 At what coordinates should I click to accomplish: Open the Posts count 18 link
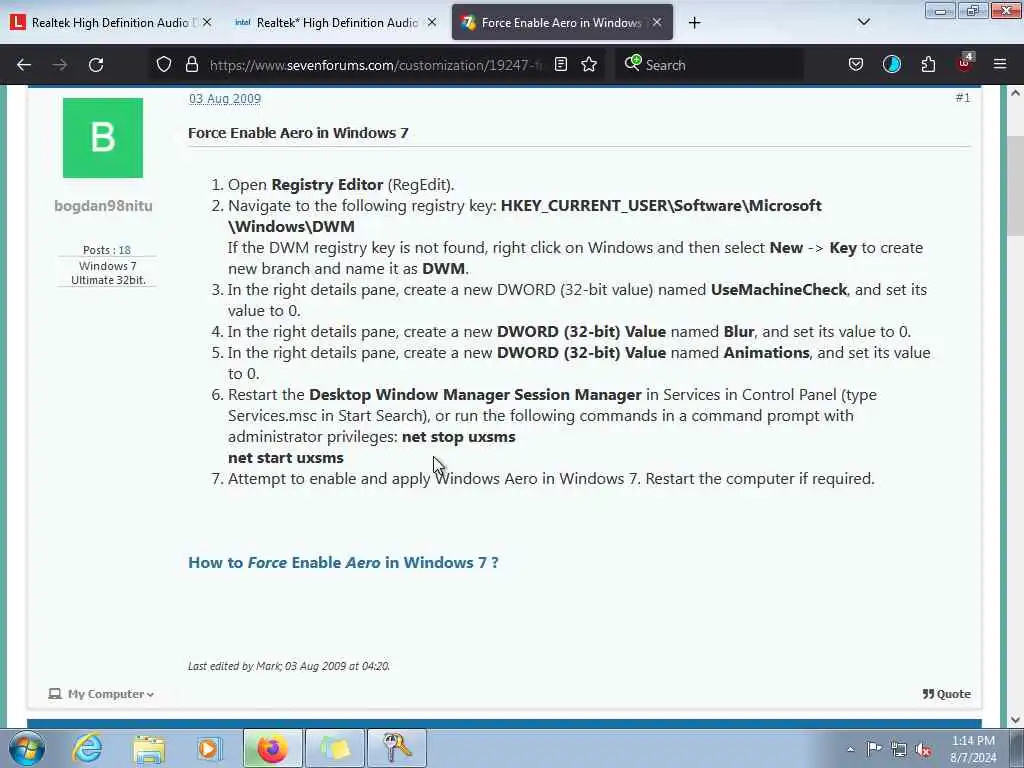pyautogui.click(x=124, y=250)
